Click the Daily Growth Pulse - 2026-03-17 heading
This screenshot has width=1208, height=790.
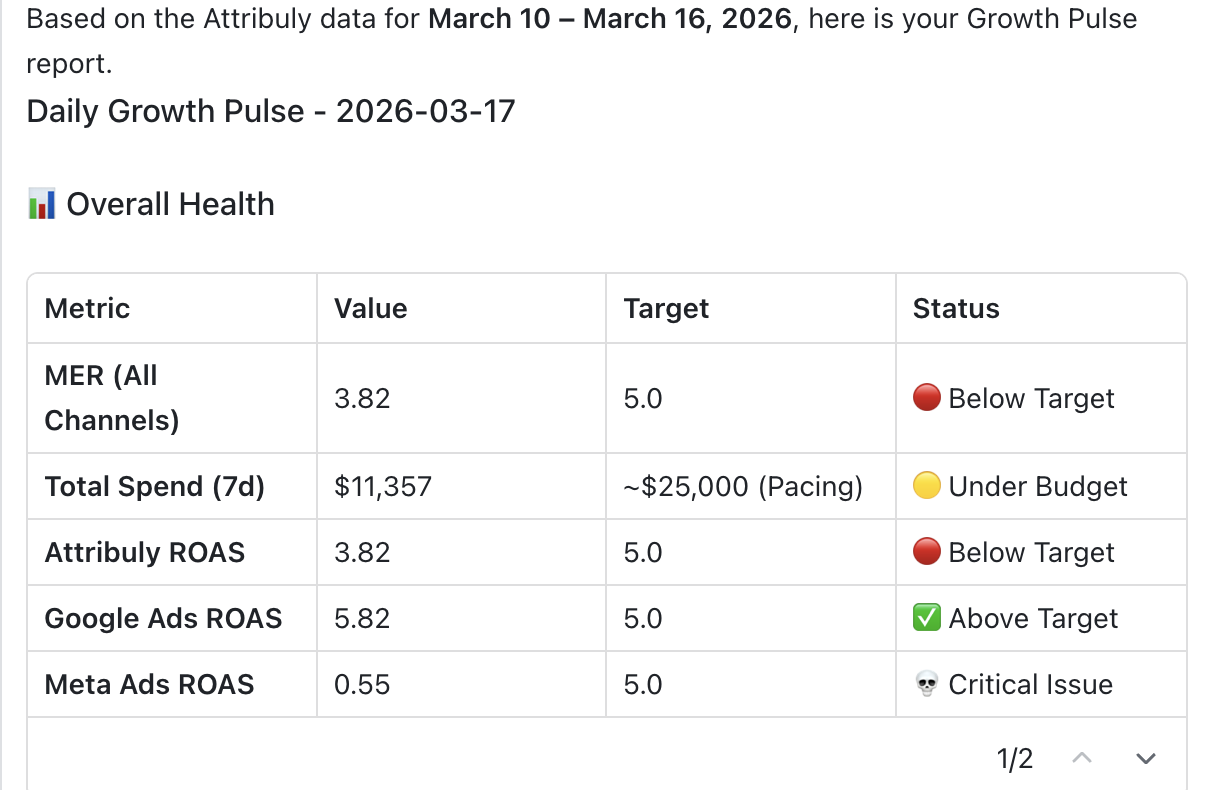271,111
